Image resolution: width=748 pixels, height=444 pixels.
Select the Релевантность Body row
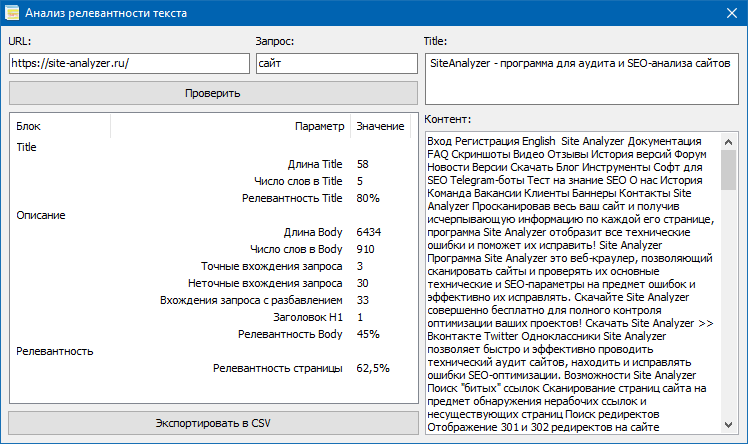click(x=213, y=334)
